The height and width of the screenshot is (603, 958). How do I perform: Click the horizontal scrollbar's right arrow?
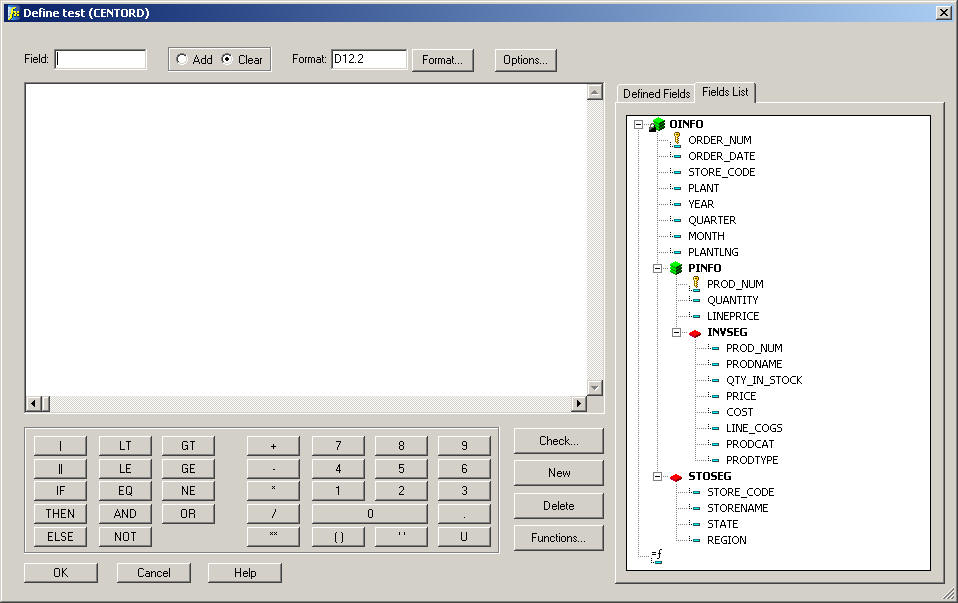[x=579, y=403]
